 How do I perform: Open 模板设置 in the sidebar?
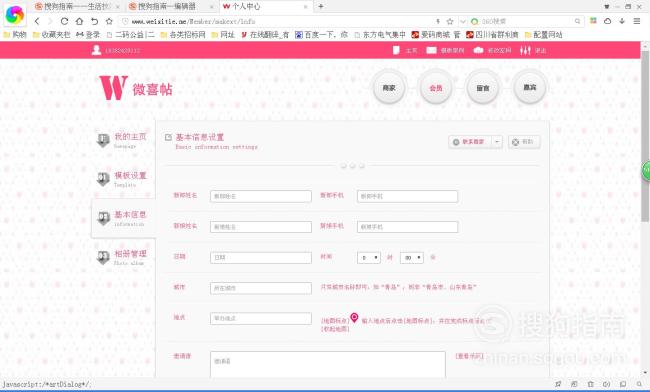122,179
